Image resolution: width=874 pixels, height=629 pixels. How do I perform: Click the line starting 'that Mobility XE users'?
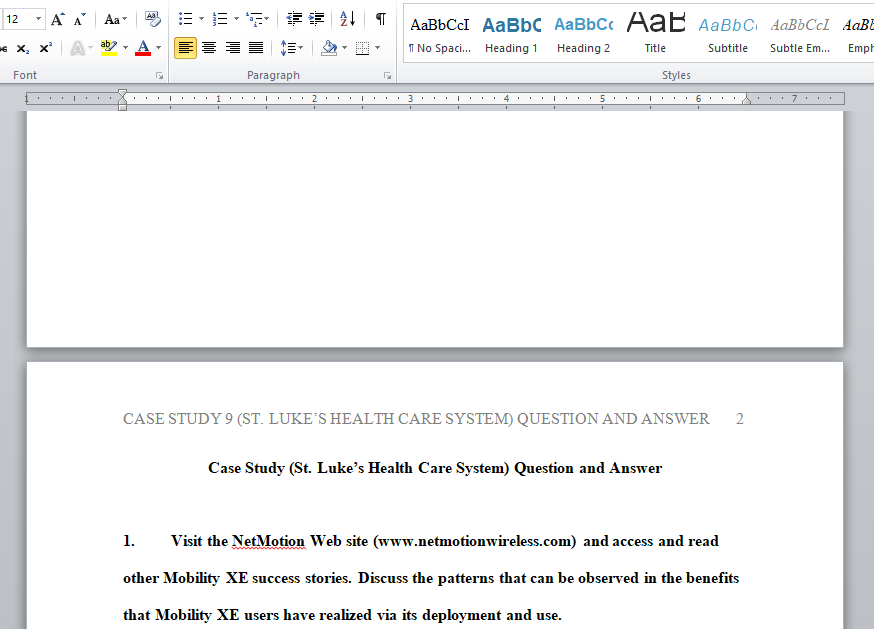(x=342, y=615)
